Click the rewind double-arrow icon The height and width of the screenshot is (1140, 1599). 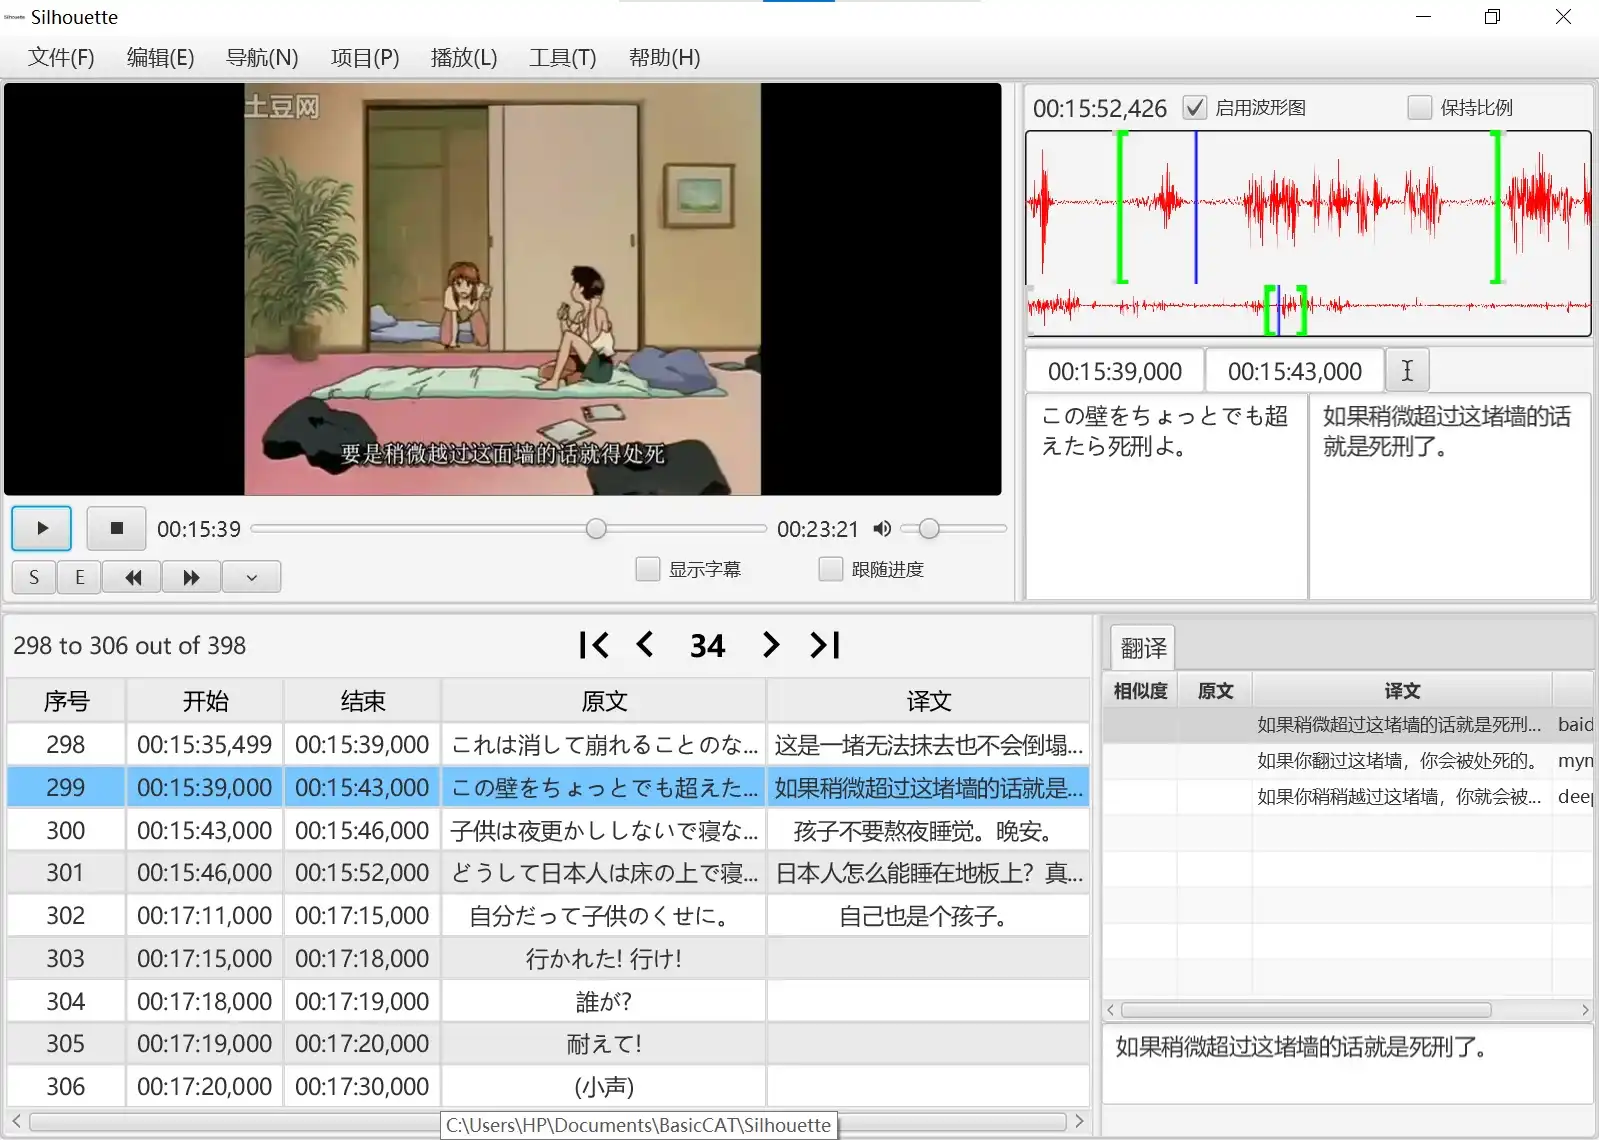133,577
